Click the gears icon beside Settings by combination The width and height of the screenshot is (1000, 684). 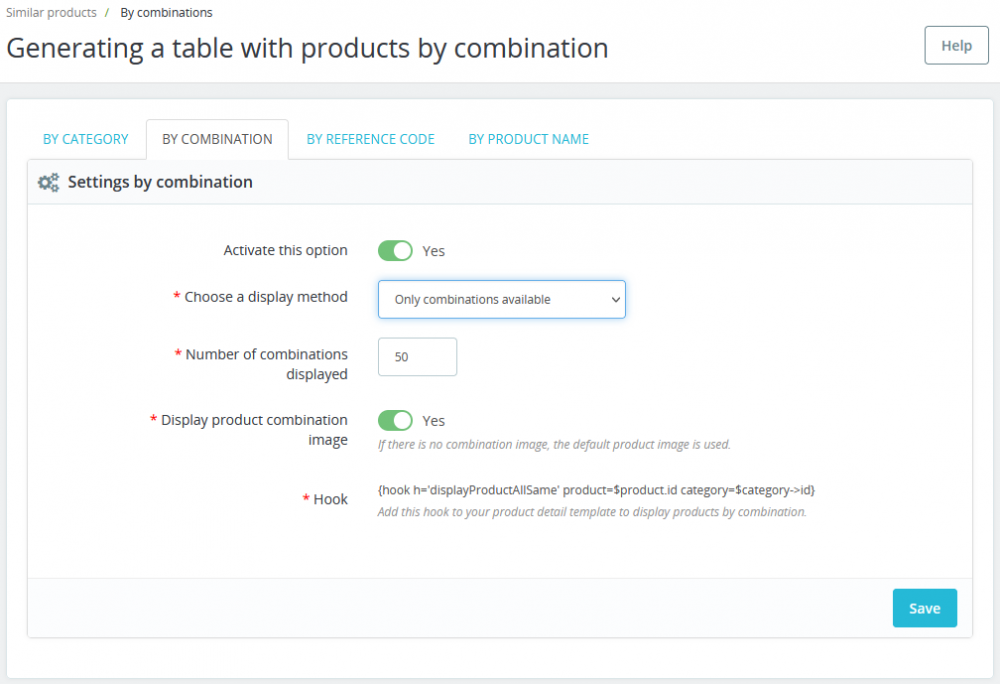[x=48, y=182]
